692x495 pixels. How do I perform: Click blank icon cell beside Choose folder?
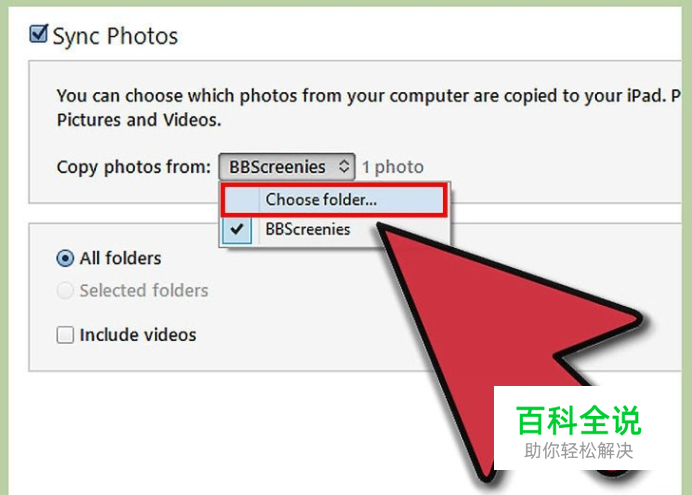[241, 200]
